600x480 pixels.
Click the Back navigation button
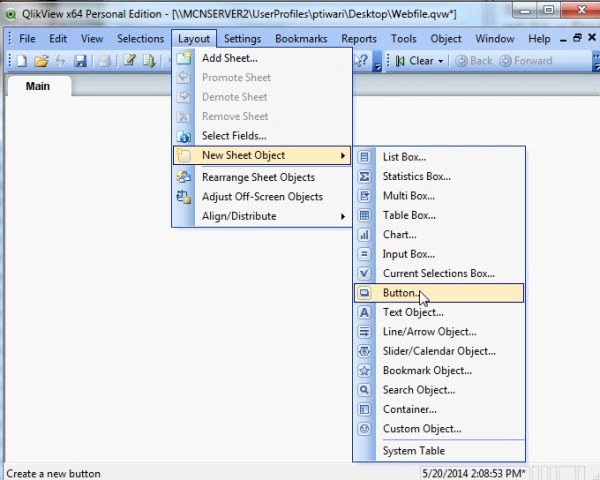tap(473, 61)
